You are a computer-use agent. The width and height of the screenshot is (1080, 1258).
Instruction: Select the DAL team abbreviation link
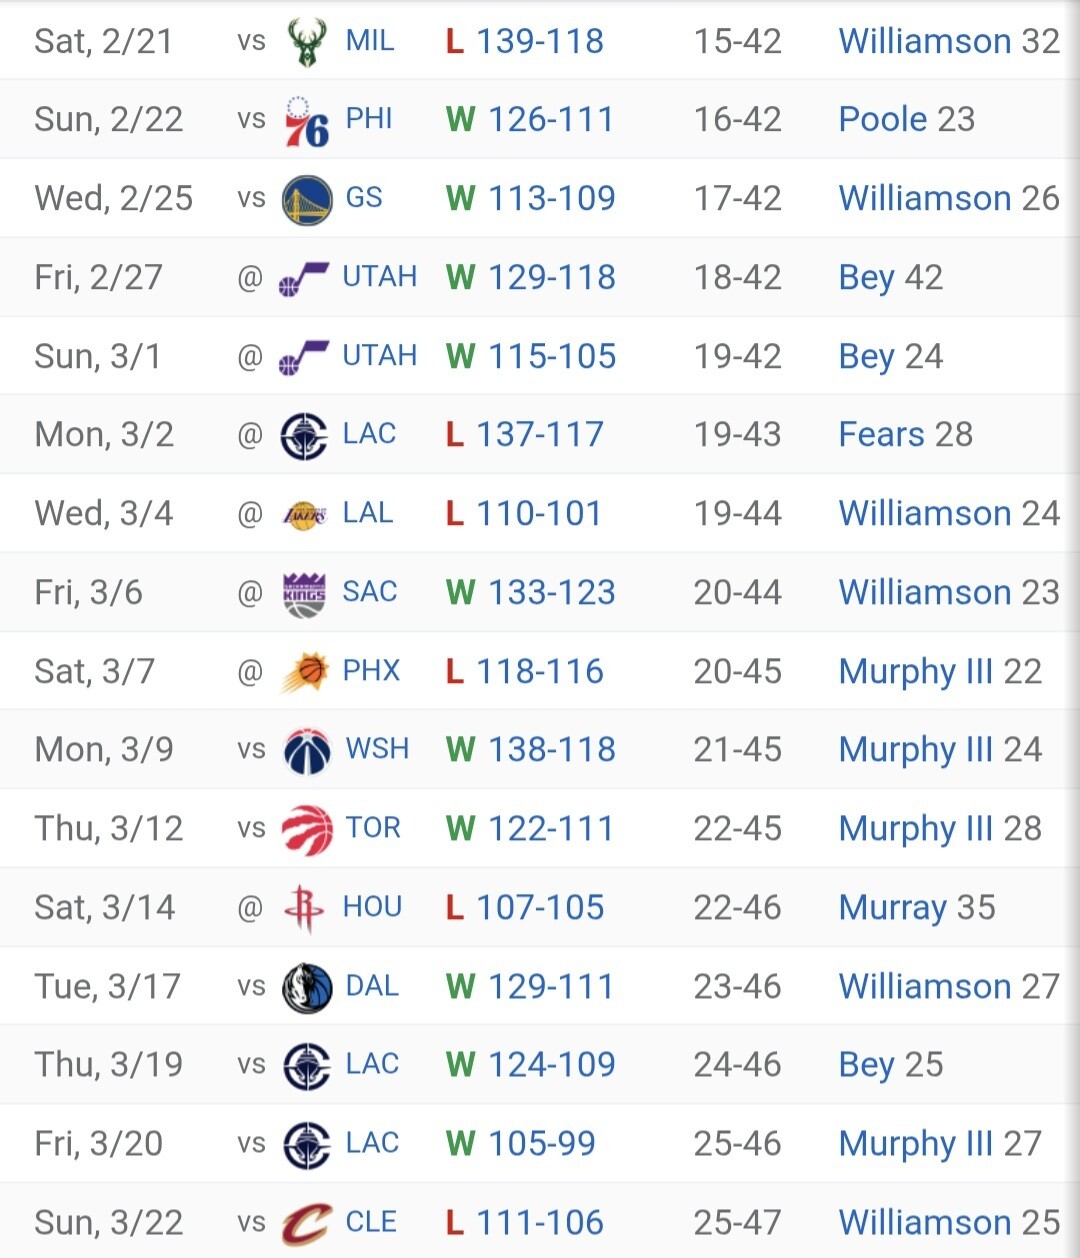point(372,986)
